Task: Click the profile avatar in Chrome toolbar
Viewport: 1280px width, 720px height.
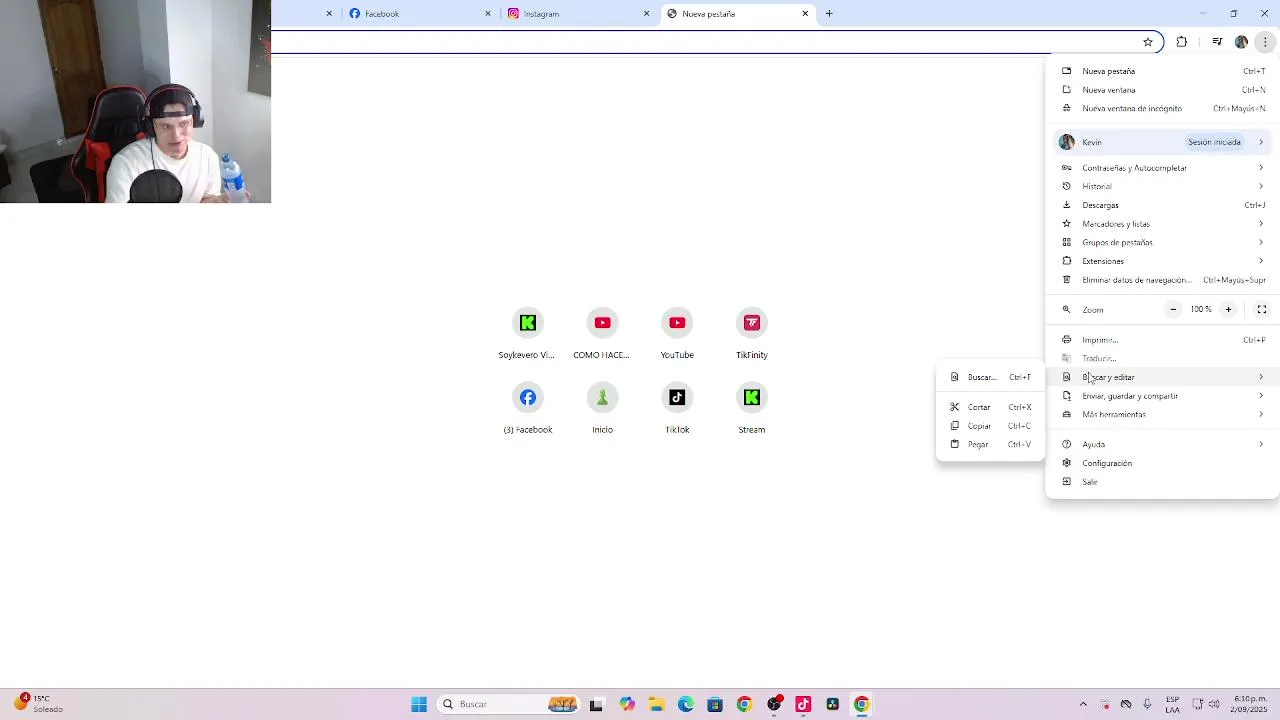Action: pos(1241,42)
